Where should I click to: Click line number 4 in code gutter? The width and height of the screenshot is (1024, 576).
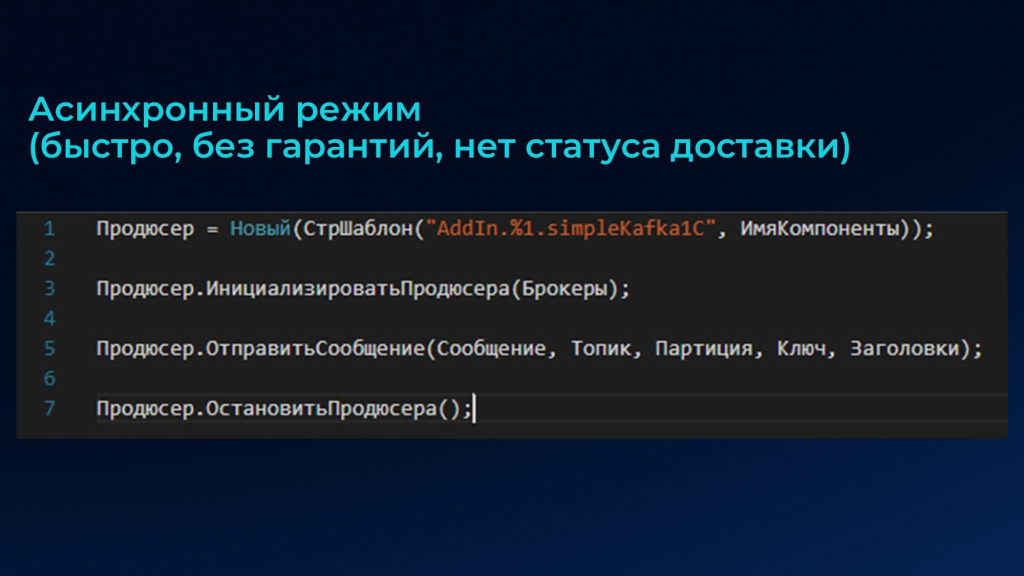point(49,319)
